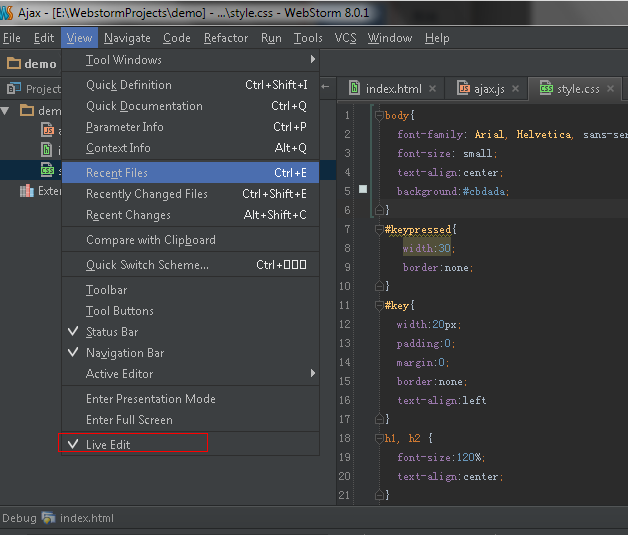Expand the Active Editor submenu
628x535 pixels.
tap(191, 374)
